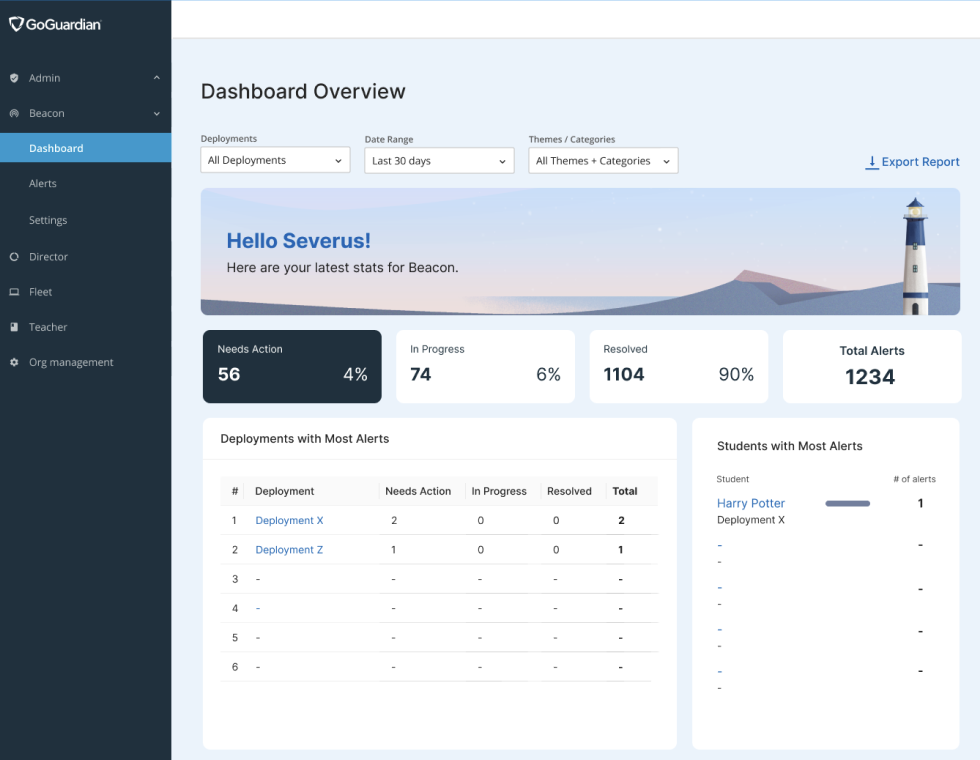980x760 pixels.
Task: Click the # of alerts column label
Action: [914, 479]
